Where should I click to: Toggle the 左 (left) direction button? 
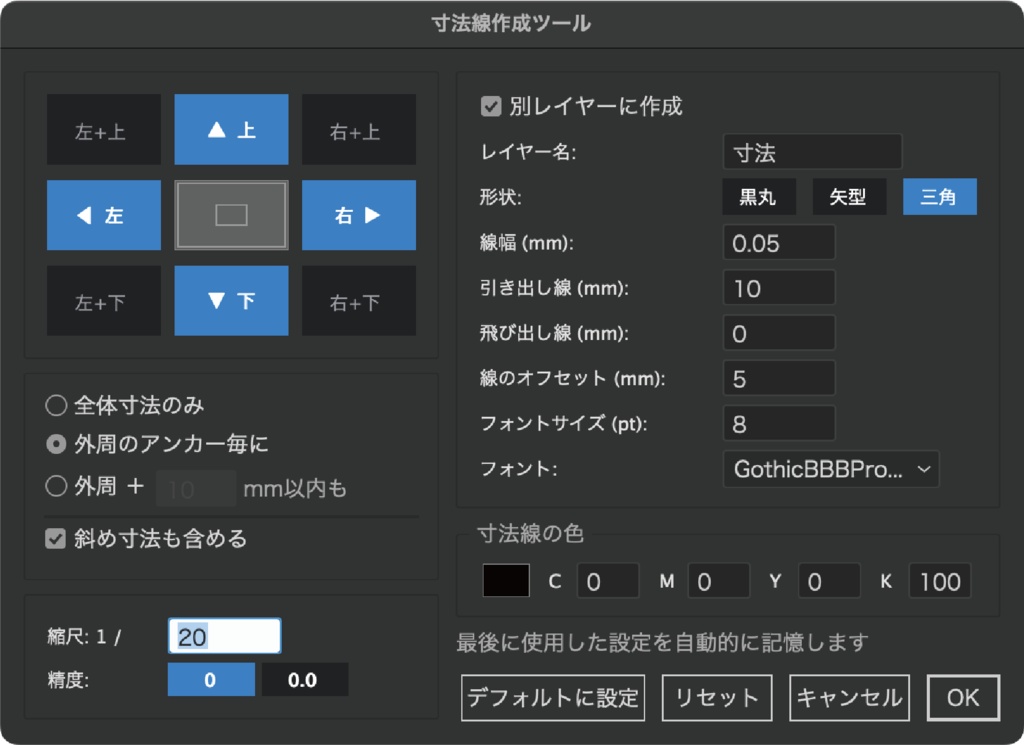click(104, 215)
